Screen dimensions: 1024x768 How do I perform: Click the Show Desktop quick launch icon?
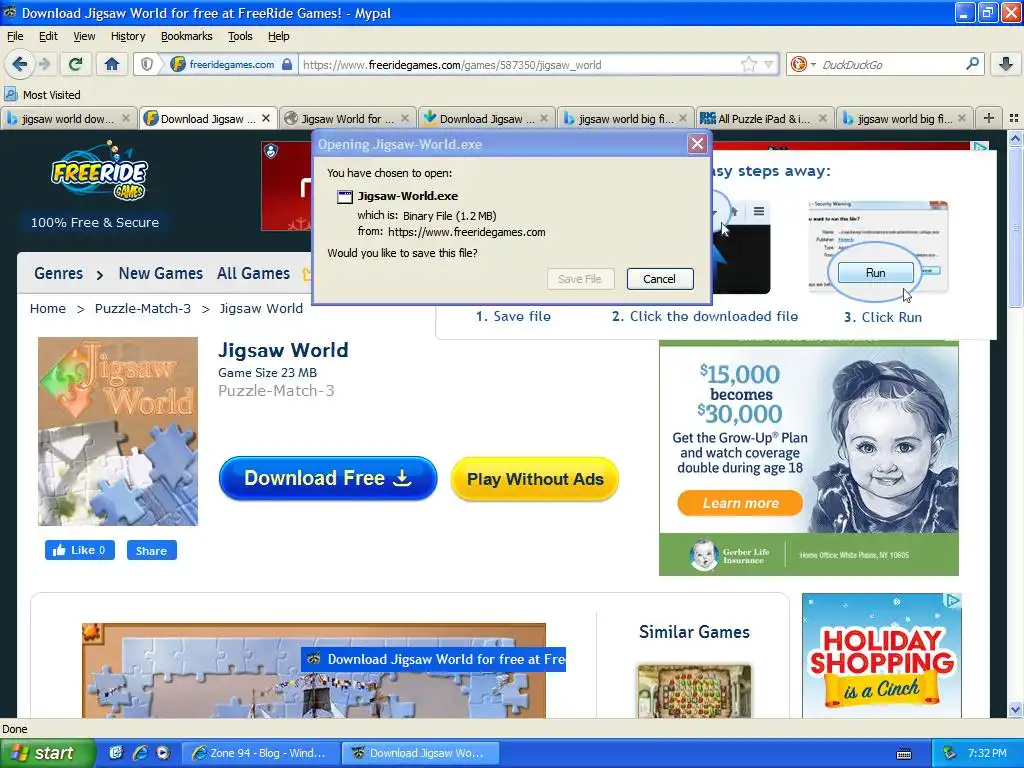pos(116,753)
